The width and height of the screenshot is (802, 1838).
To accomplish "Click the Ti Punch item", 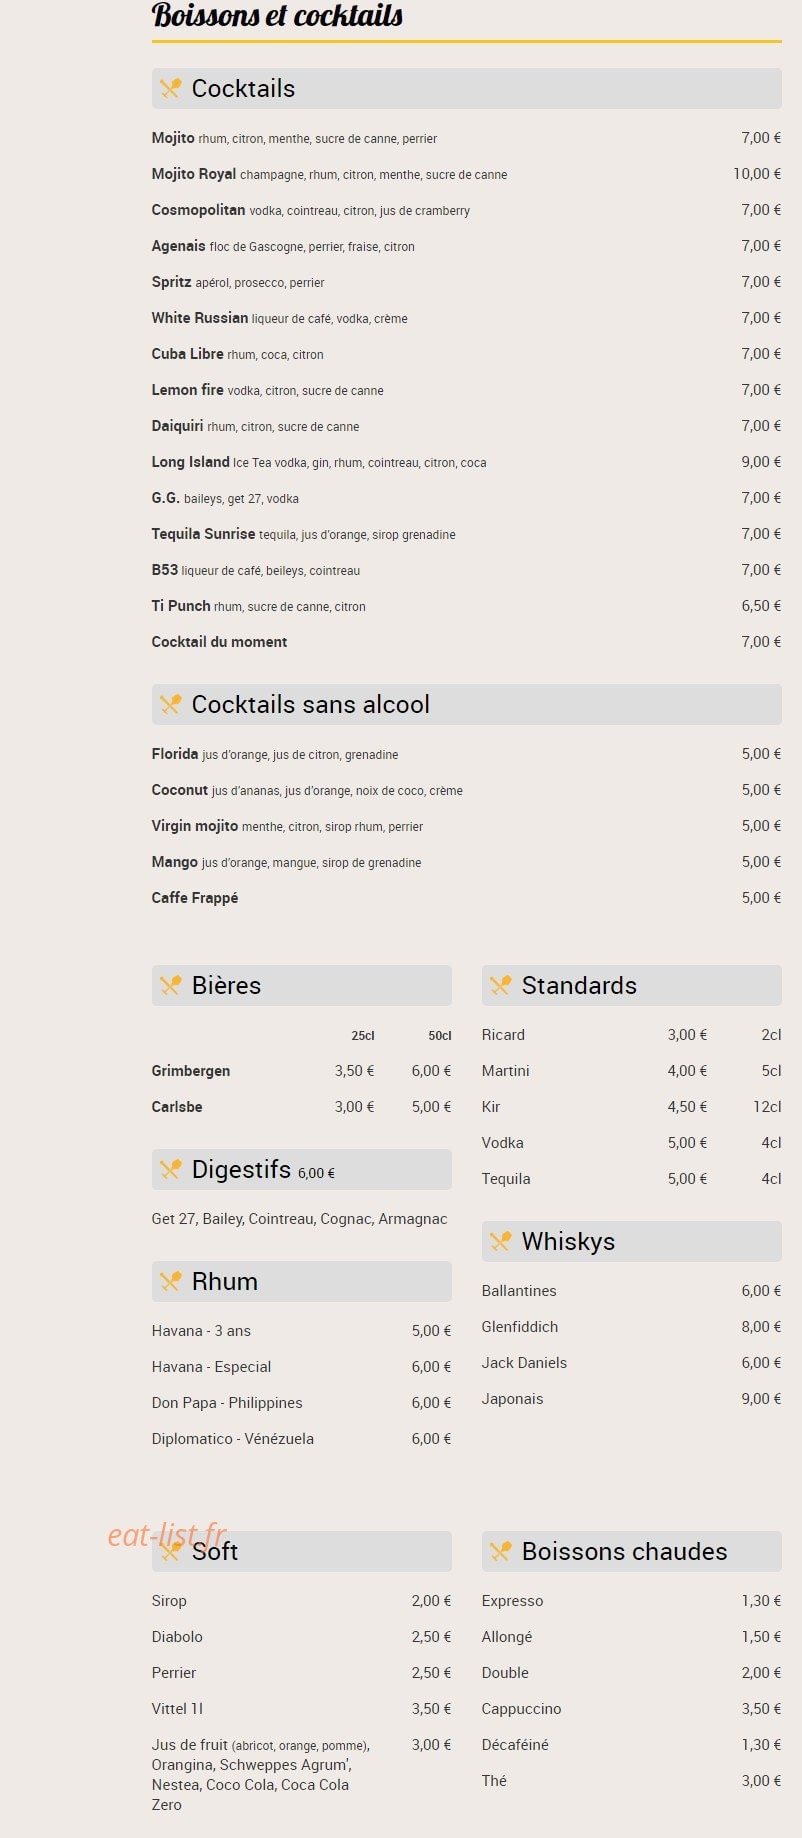I will [181, 606].
